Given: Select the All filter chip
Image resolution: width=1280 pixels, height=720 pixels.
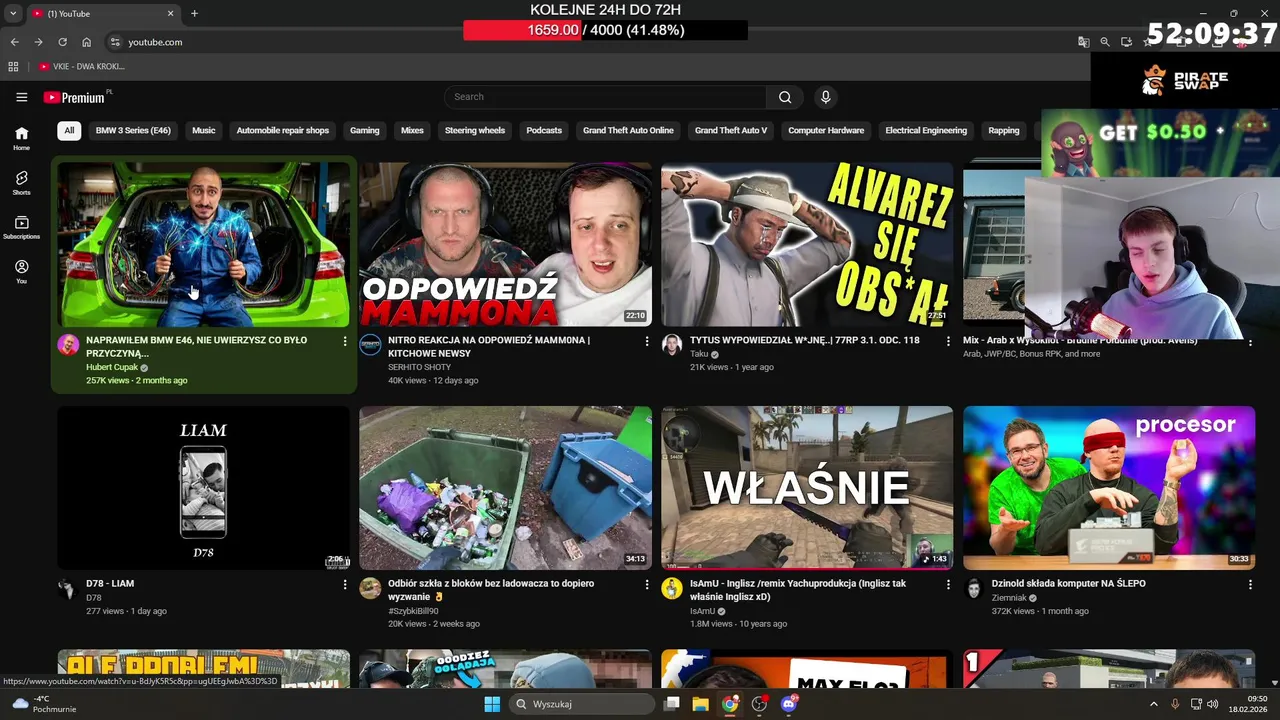Looking at the screenshot, I should coord(69,130).
